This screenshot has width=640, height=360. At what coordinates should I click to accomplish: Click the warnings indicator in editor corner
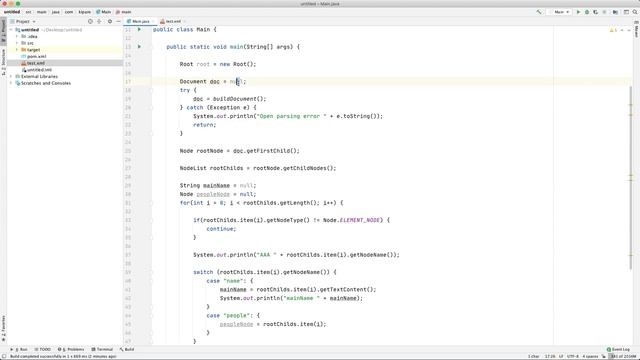[x=613, y=30]
